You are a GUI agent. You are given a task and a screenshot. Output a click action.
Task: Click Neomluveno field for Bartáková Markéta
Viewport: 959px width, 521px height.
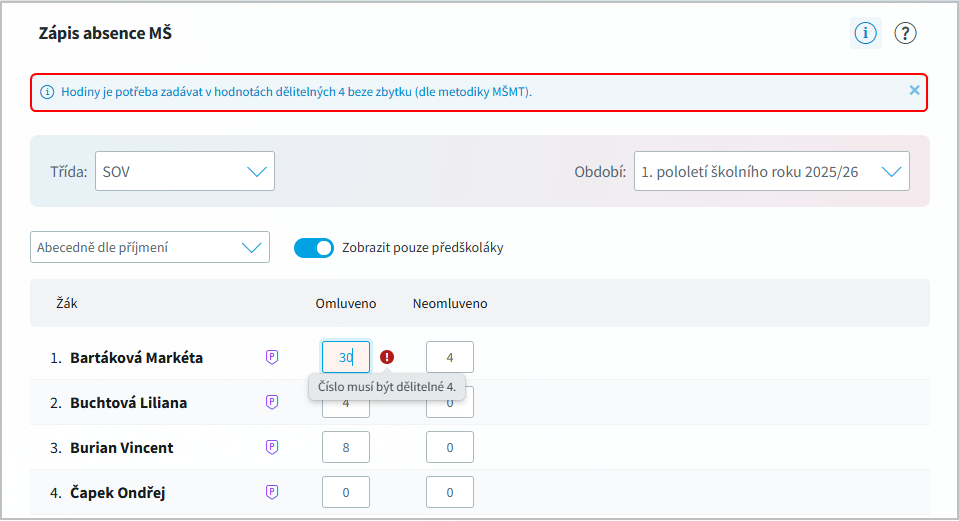click(x=450, y=357)
